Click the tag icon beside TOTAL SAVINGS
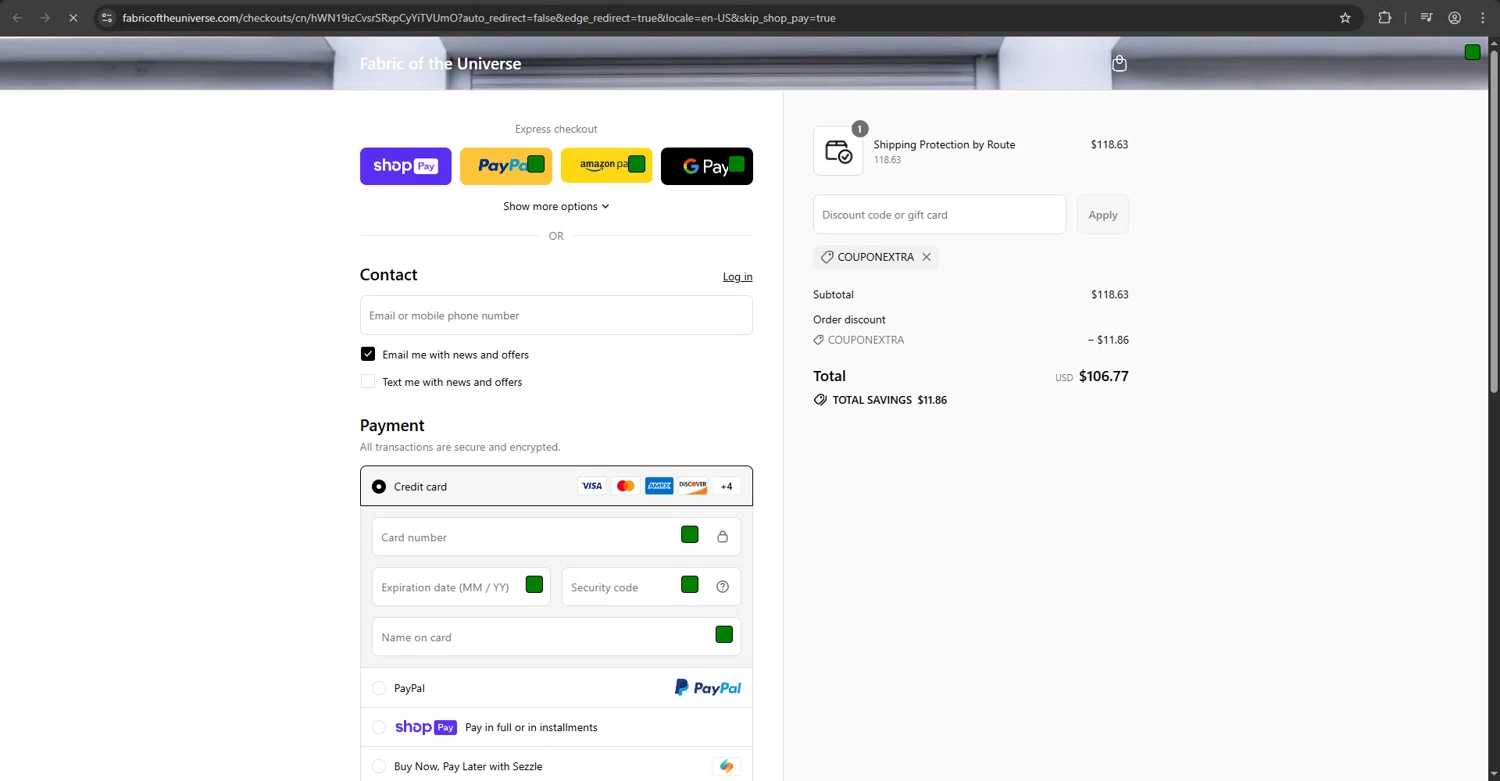 [x=821, y=400]
